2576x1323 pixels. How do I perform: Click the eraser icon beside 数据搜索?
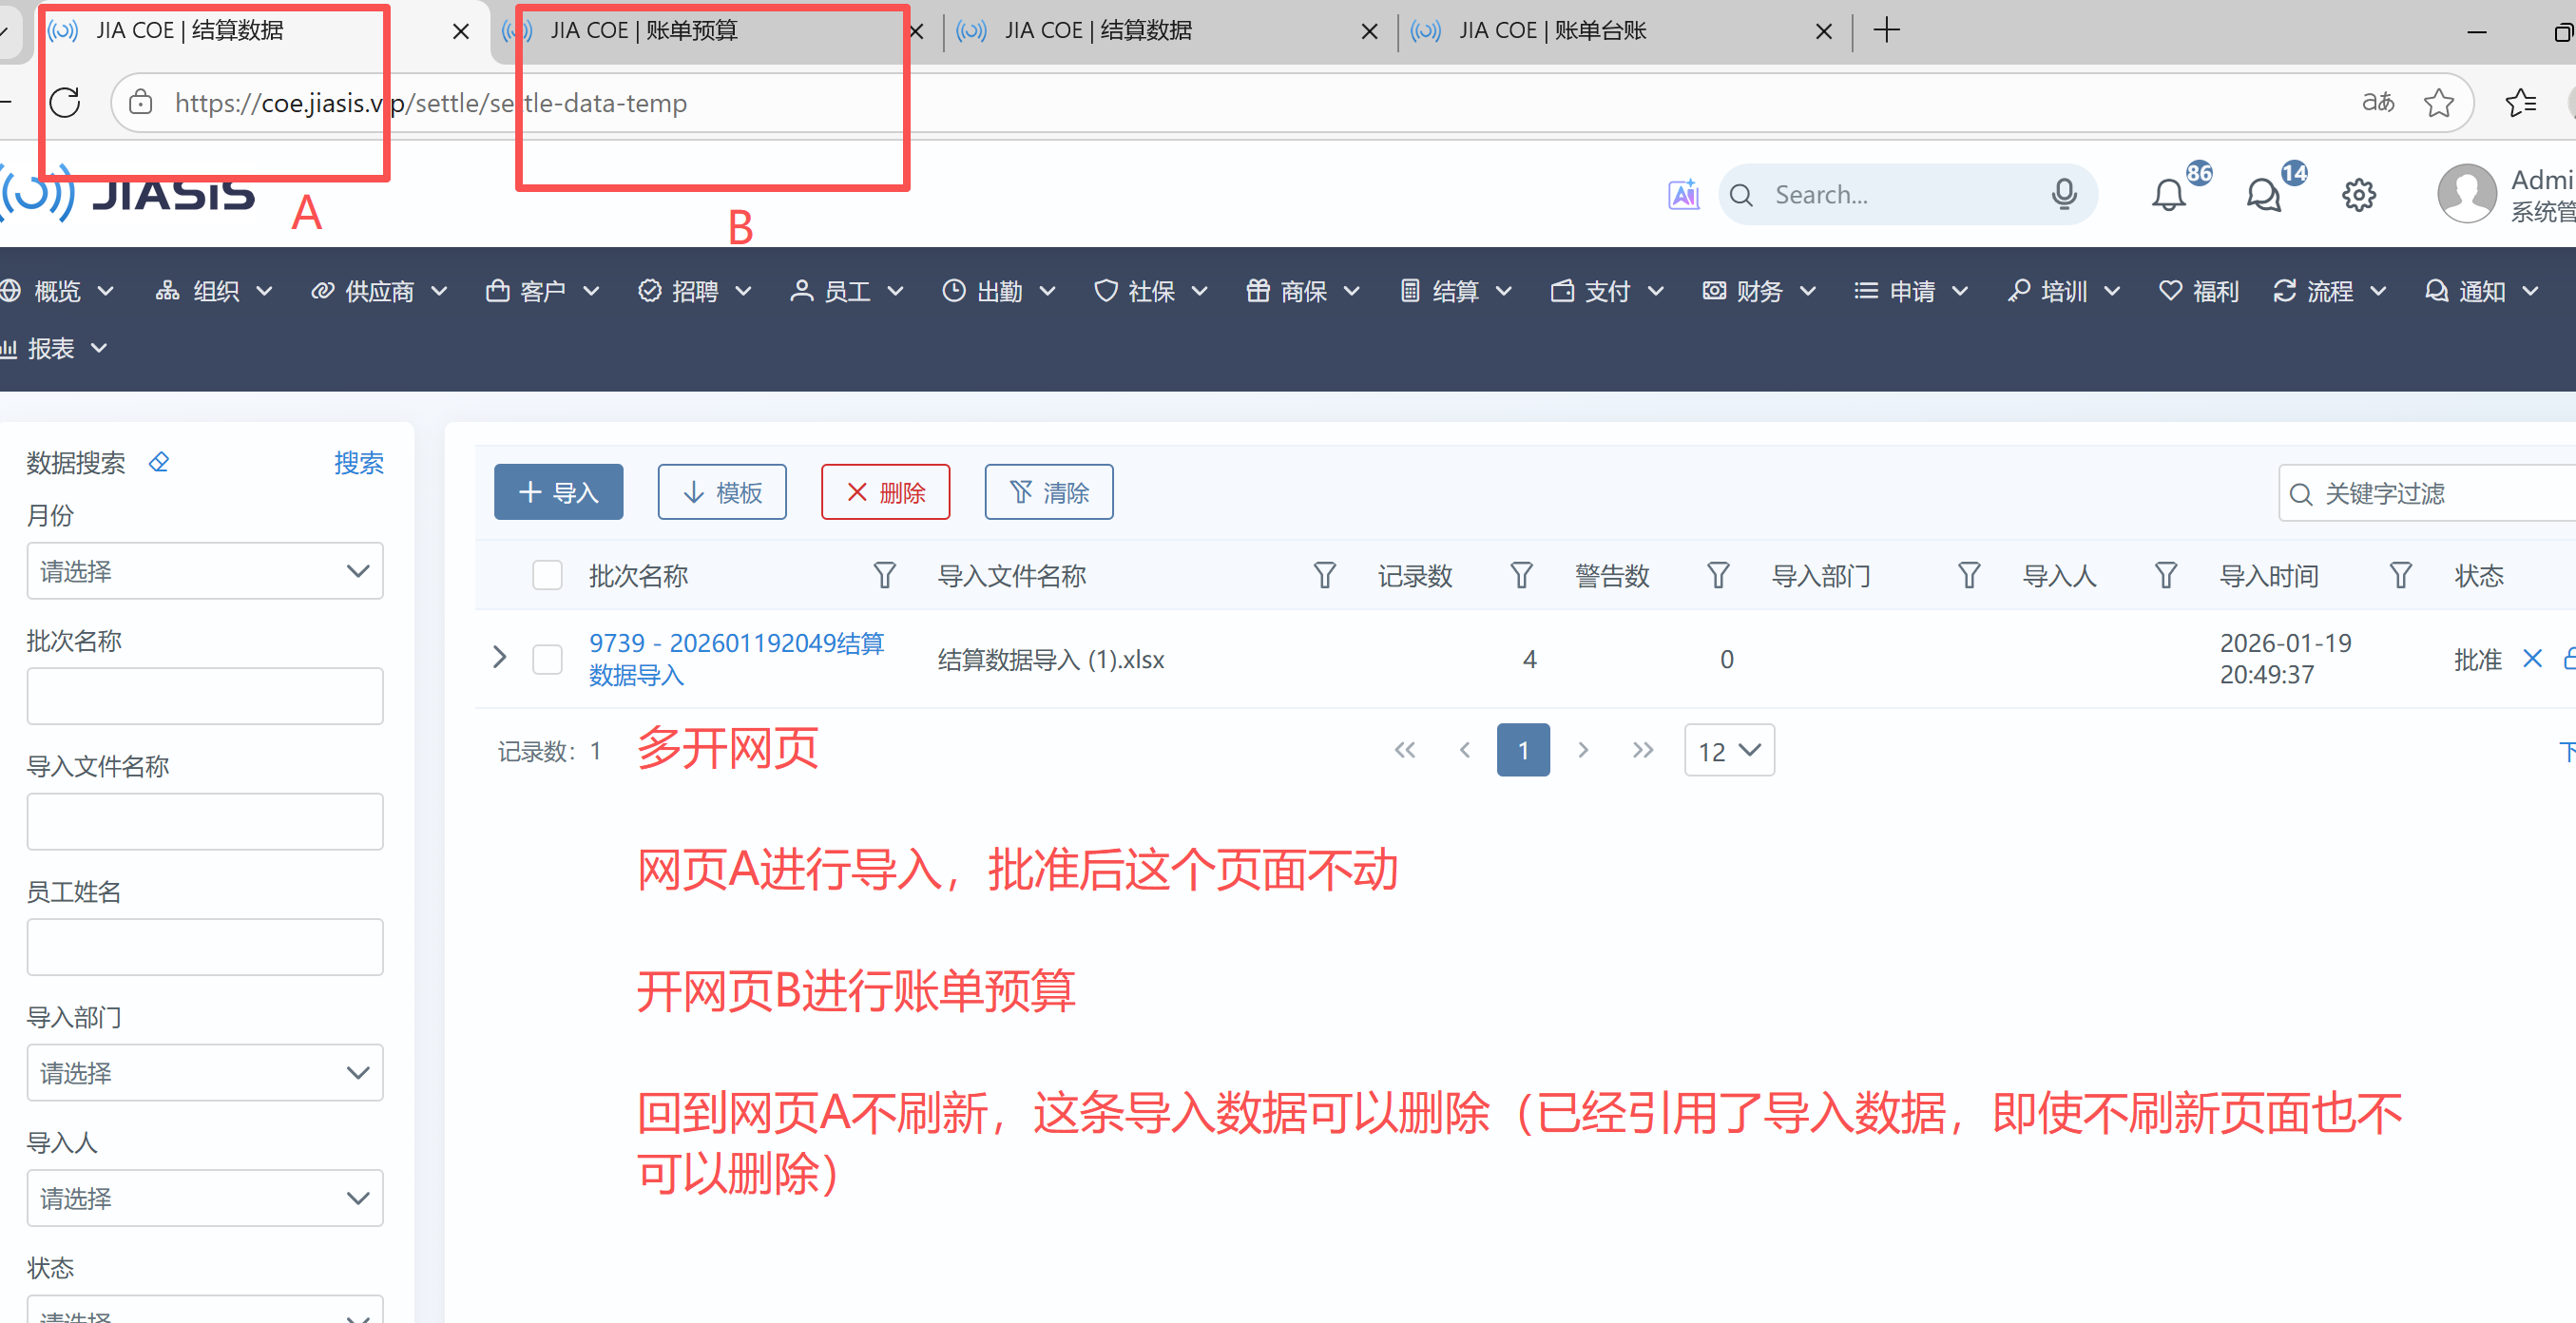pyautogui.click(x=159, y=462)
